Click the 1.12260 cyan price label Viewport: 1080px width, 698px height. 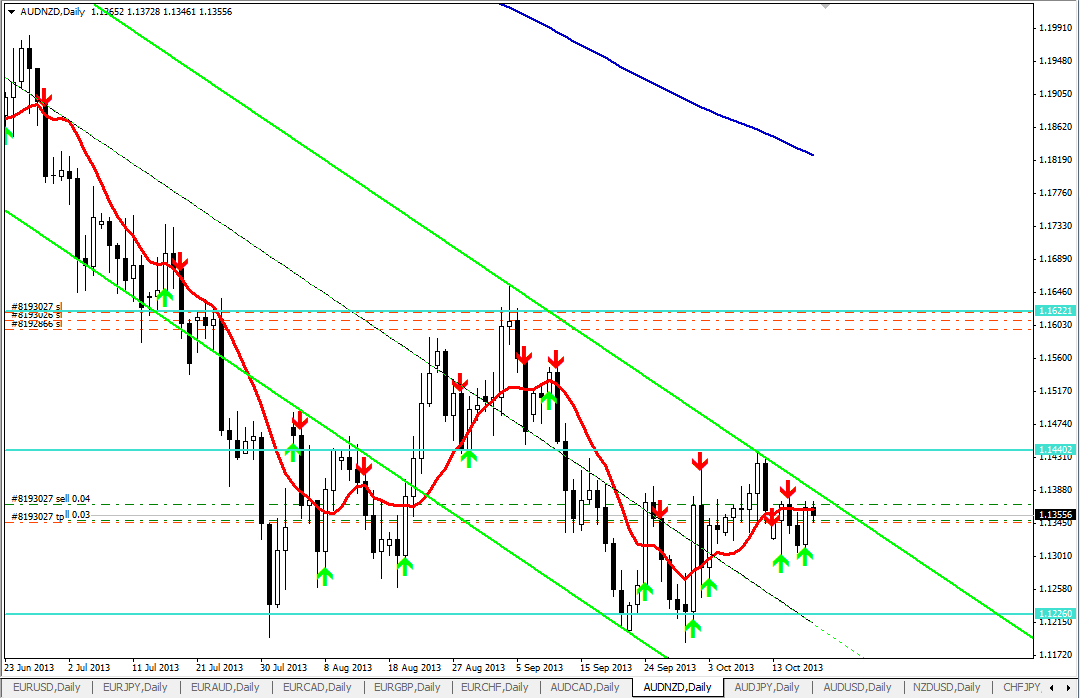coord(1055,613)
